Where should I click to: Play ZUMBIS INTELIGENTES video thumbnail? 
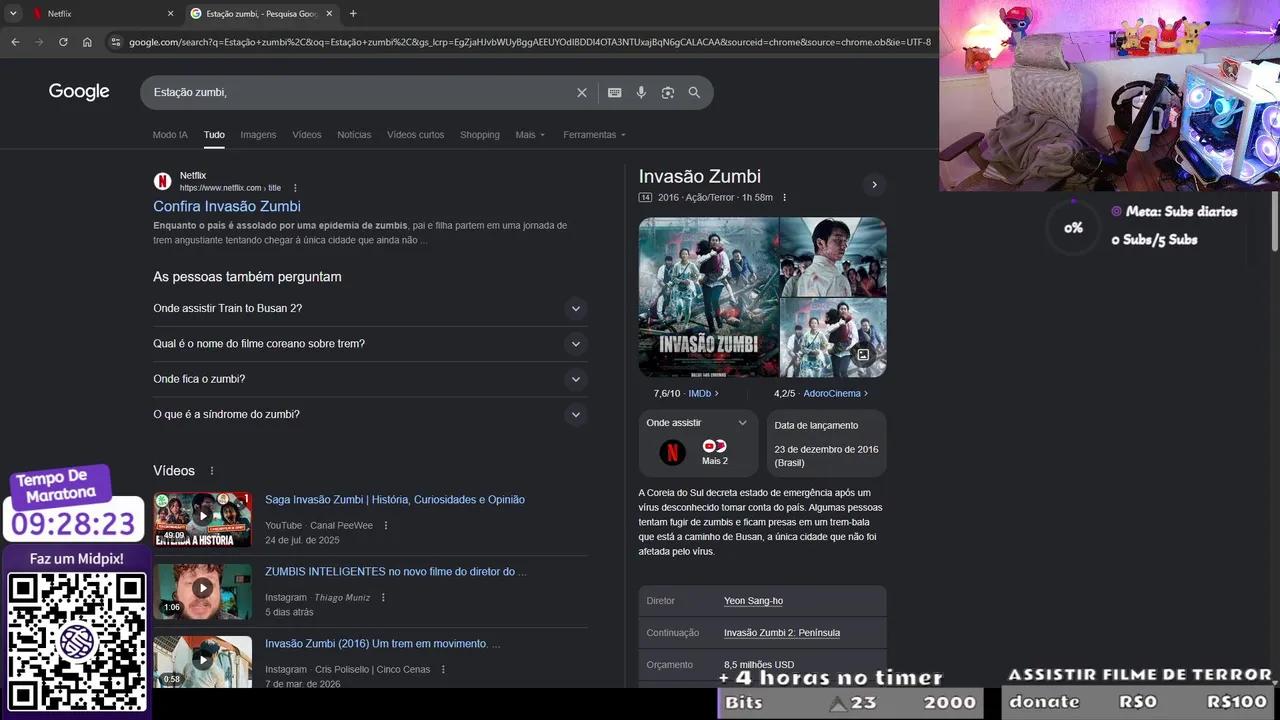click(203, 591)
